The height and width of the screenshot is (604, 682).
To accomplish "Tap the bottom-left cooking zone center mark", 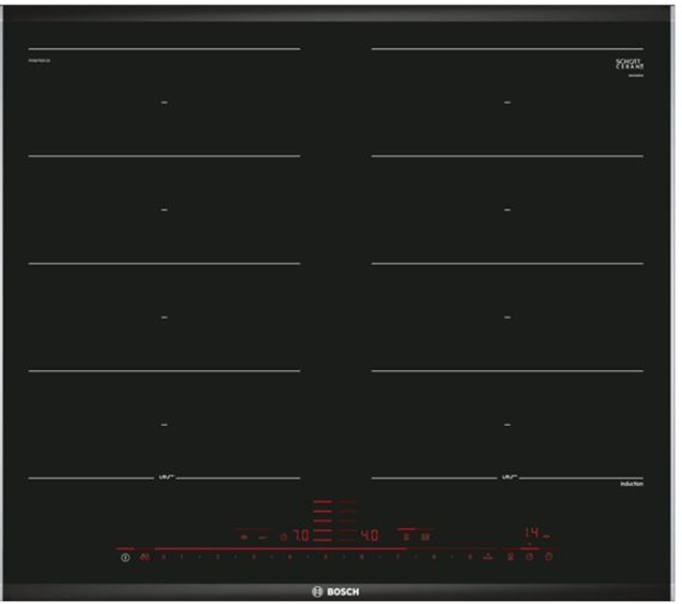I will coord(164,425).
